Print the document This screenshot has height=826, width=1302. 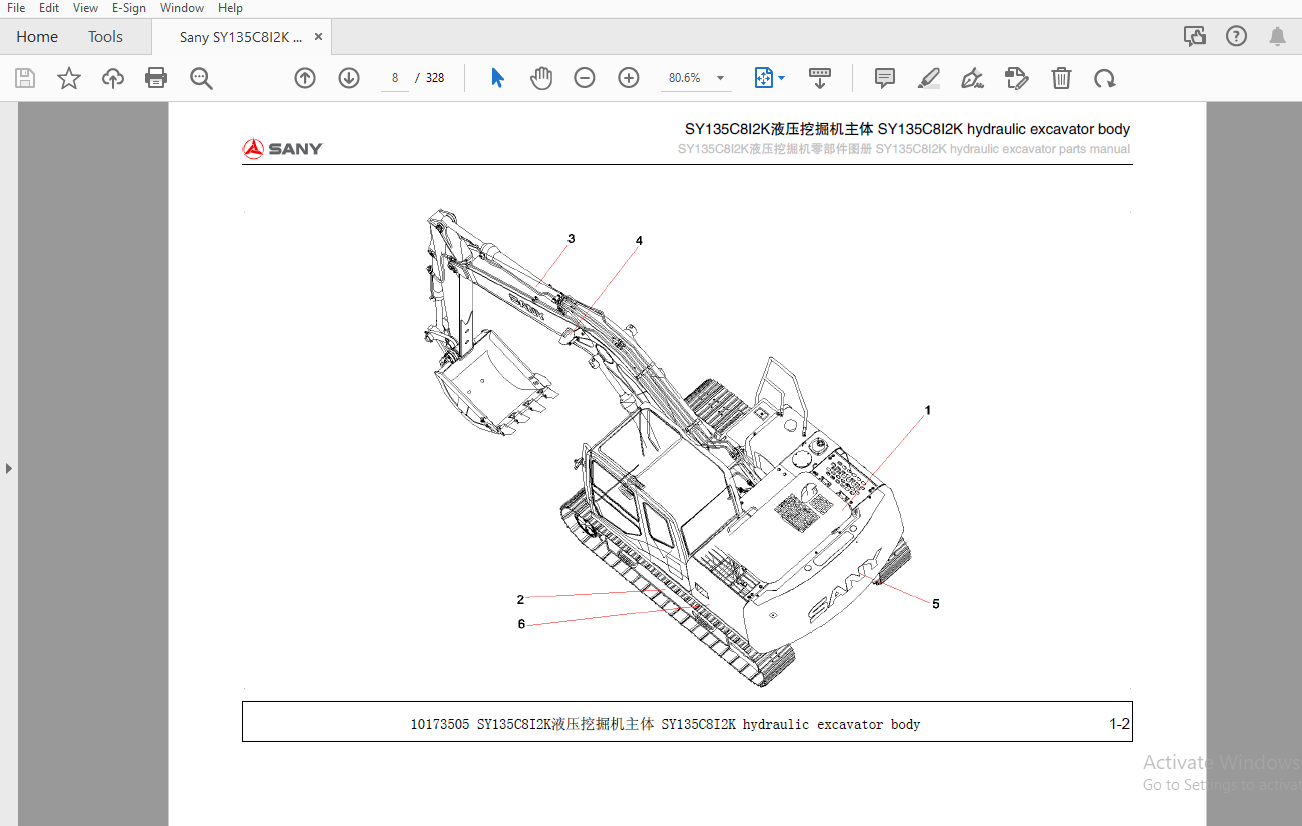coord(156,78)
